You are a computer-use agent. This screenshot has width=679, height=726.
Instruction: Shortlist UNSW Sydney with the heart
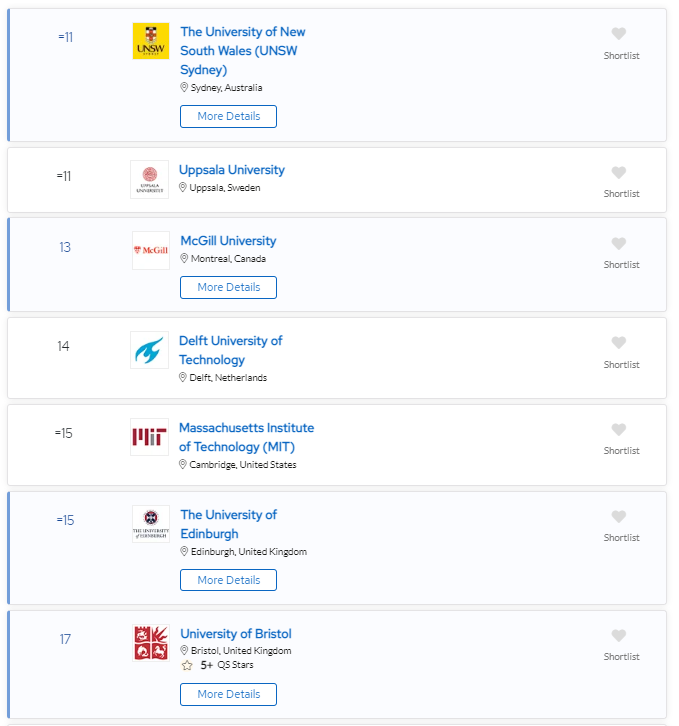619,34
